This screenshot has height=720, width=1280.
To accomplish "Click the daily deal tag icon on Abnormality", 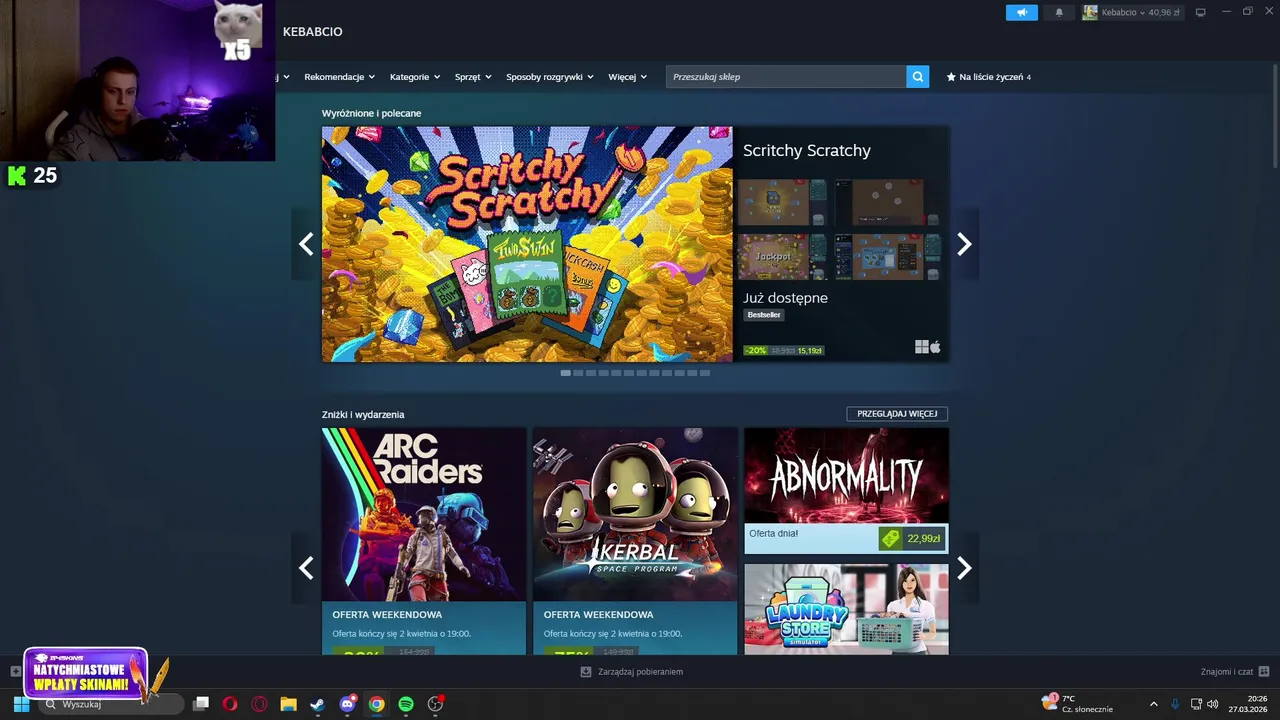I will pos(890,539).
